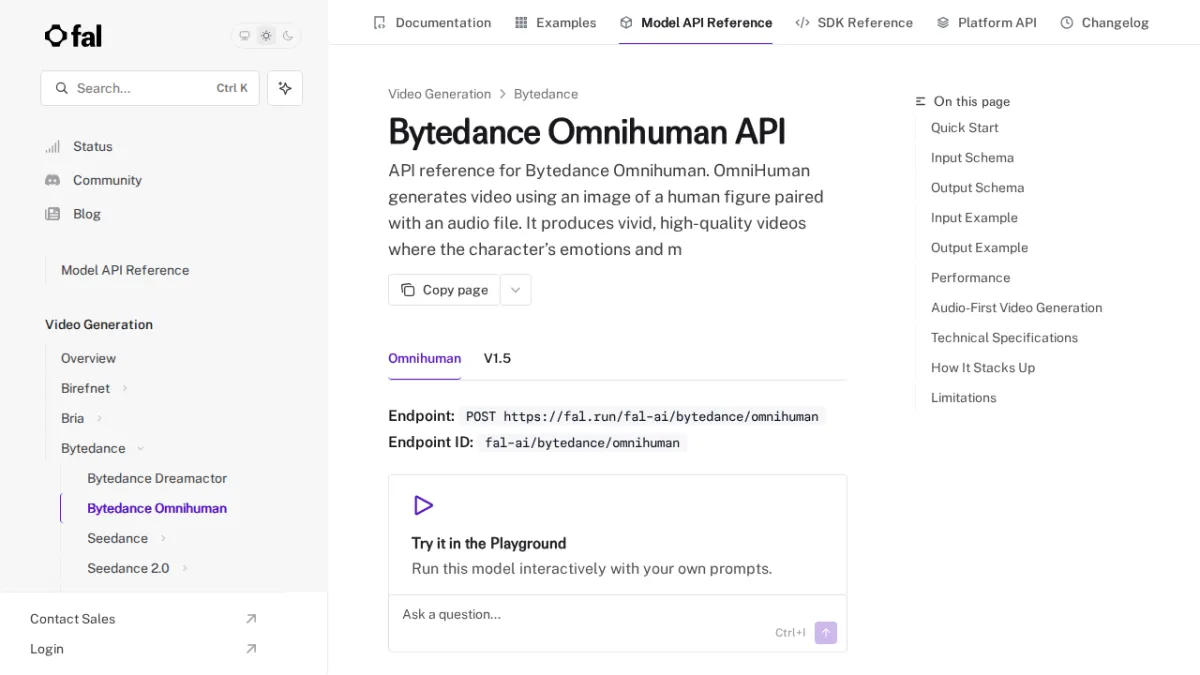Open the Changelog tab

1105,22
